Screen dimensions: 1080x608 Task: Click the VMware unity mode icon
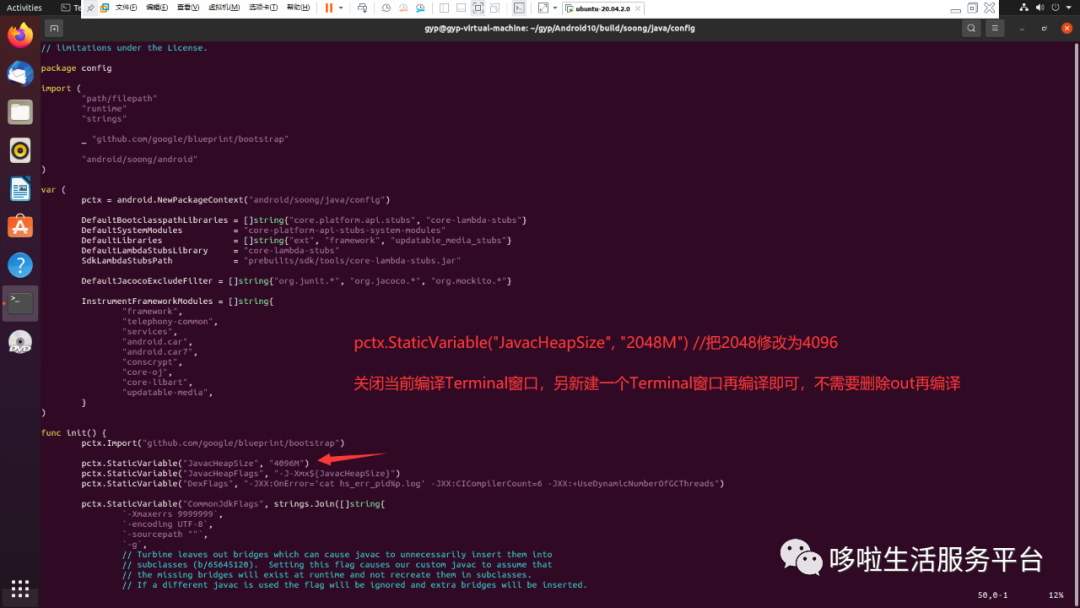pyautogui.click(x=495, y=8)
